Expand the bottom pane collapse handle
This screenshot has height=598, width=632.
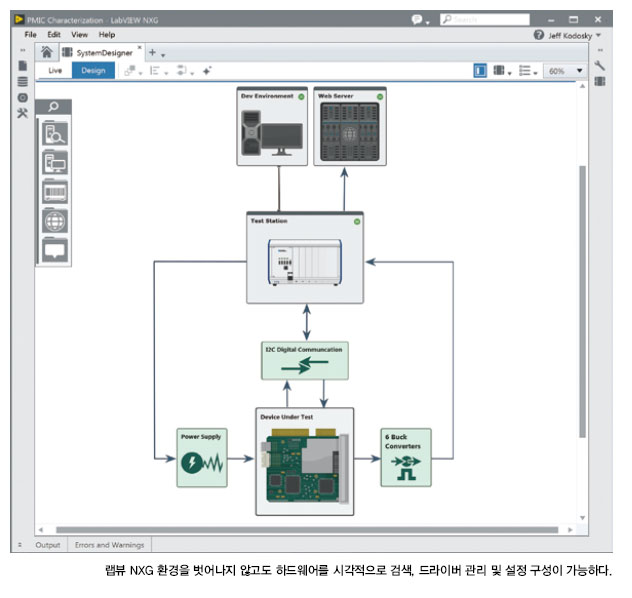pyautogui.click(x=19, y=545)
